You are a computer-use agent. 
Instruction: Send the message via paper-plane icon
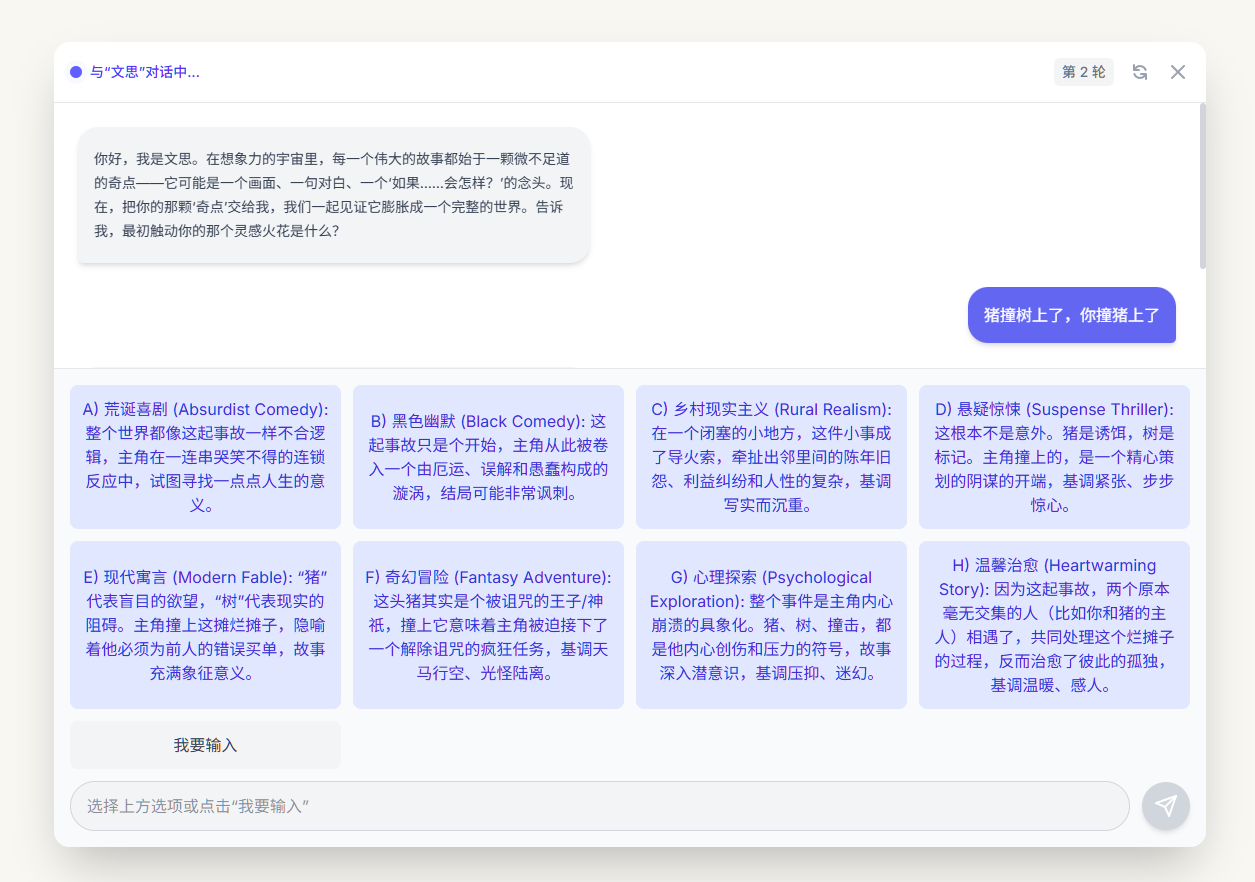tap(1165, 805)
